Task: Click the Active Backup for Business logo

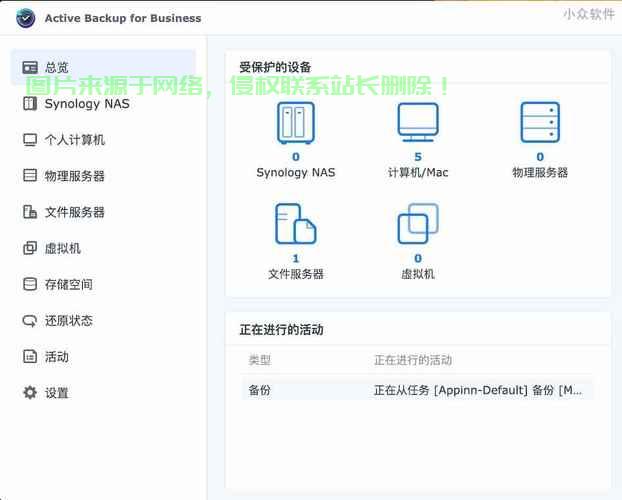Action: (x=26, y=18)
